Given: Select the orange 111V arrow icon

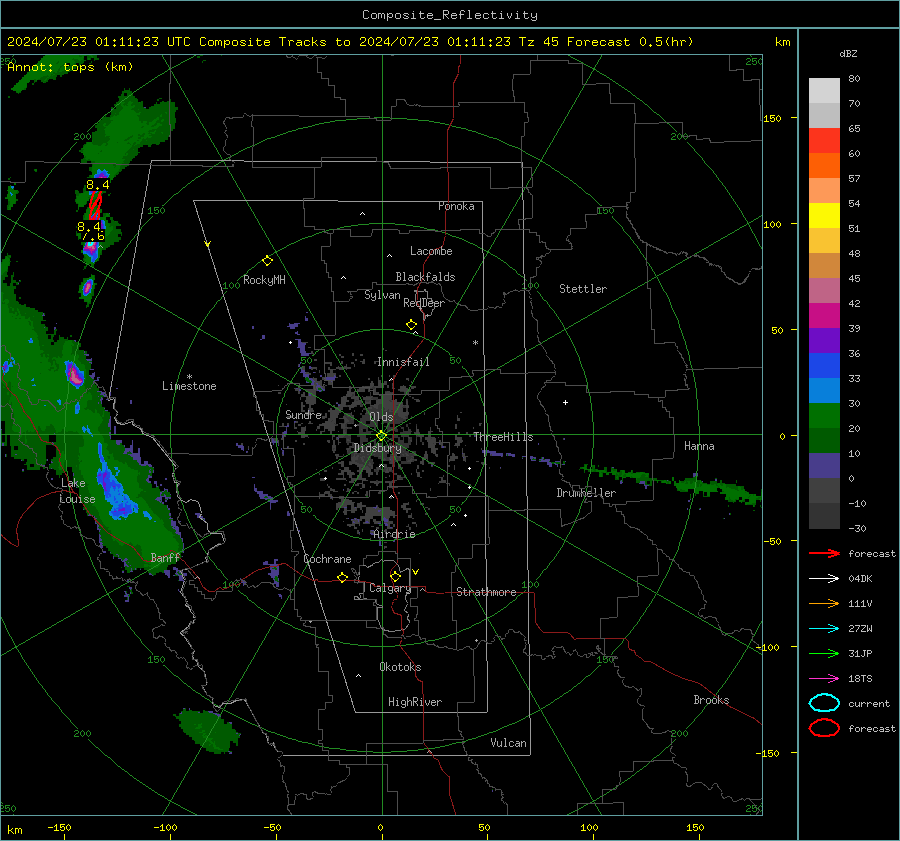Looking at the screenshot, I should tap(824, 603).
